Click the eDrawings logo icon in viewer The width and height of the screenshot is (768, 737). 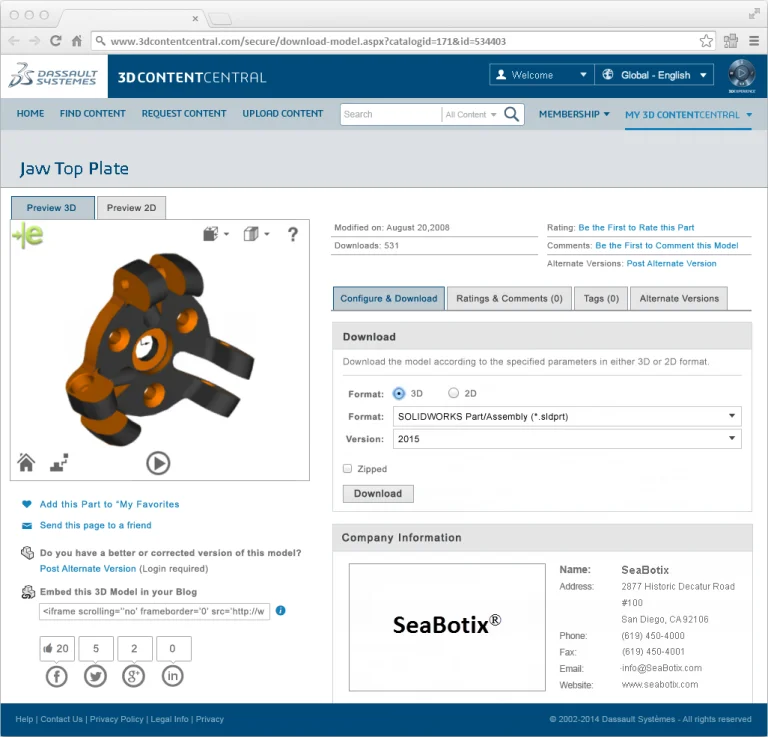(28, 236)
